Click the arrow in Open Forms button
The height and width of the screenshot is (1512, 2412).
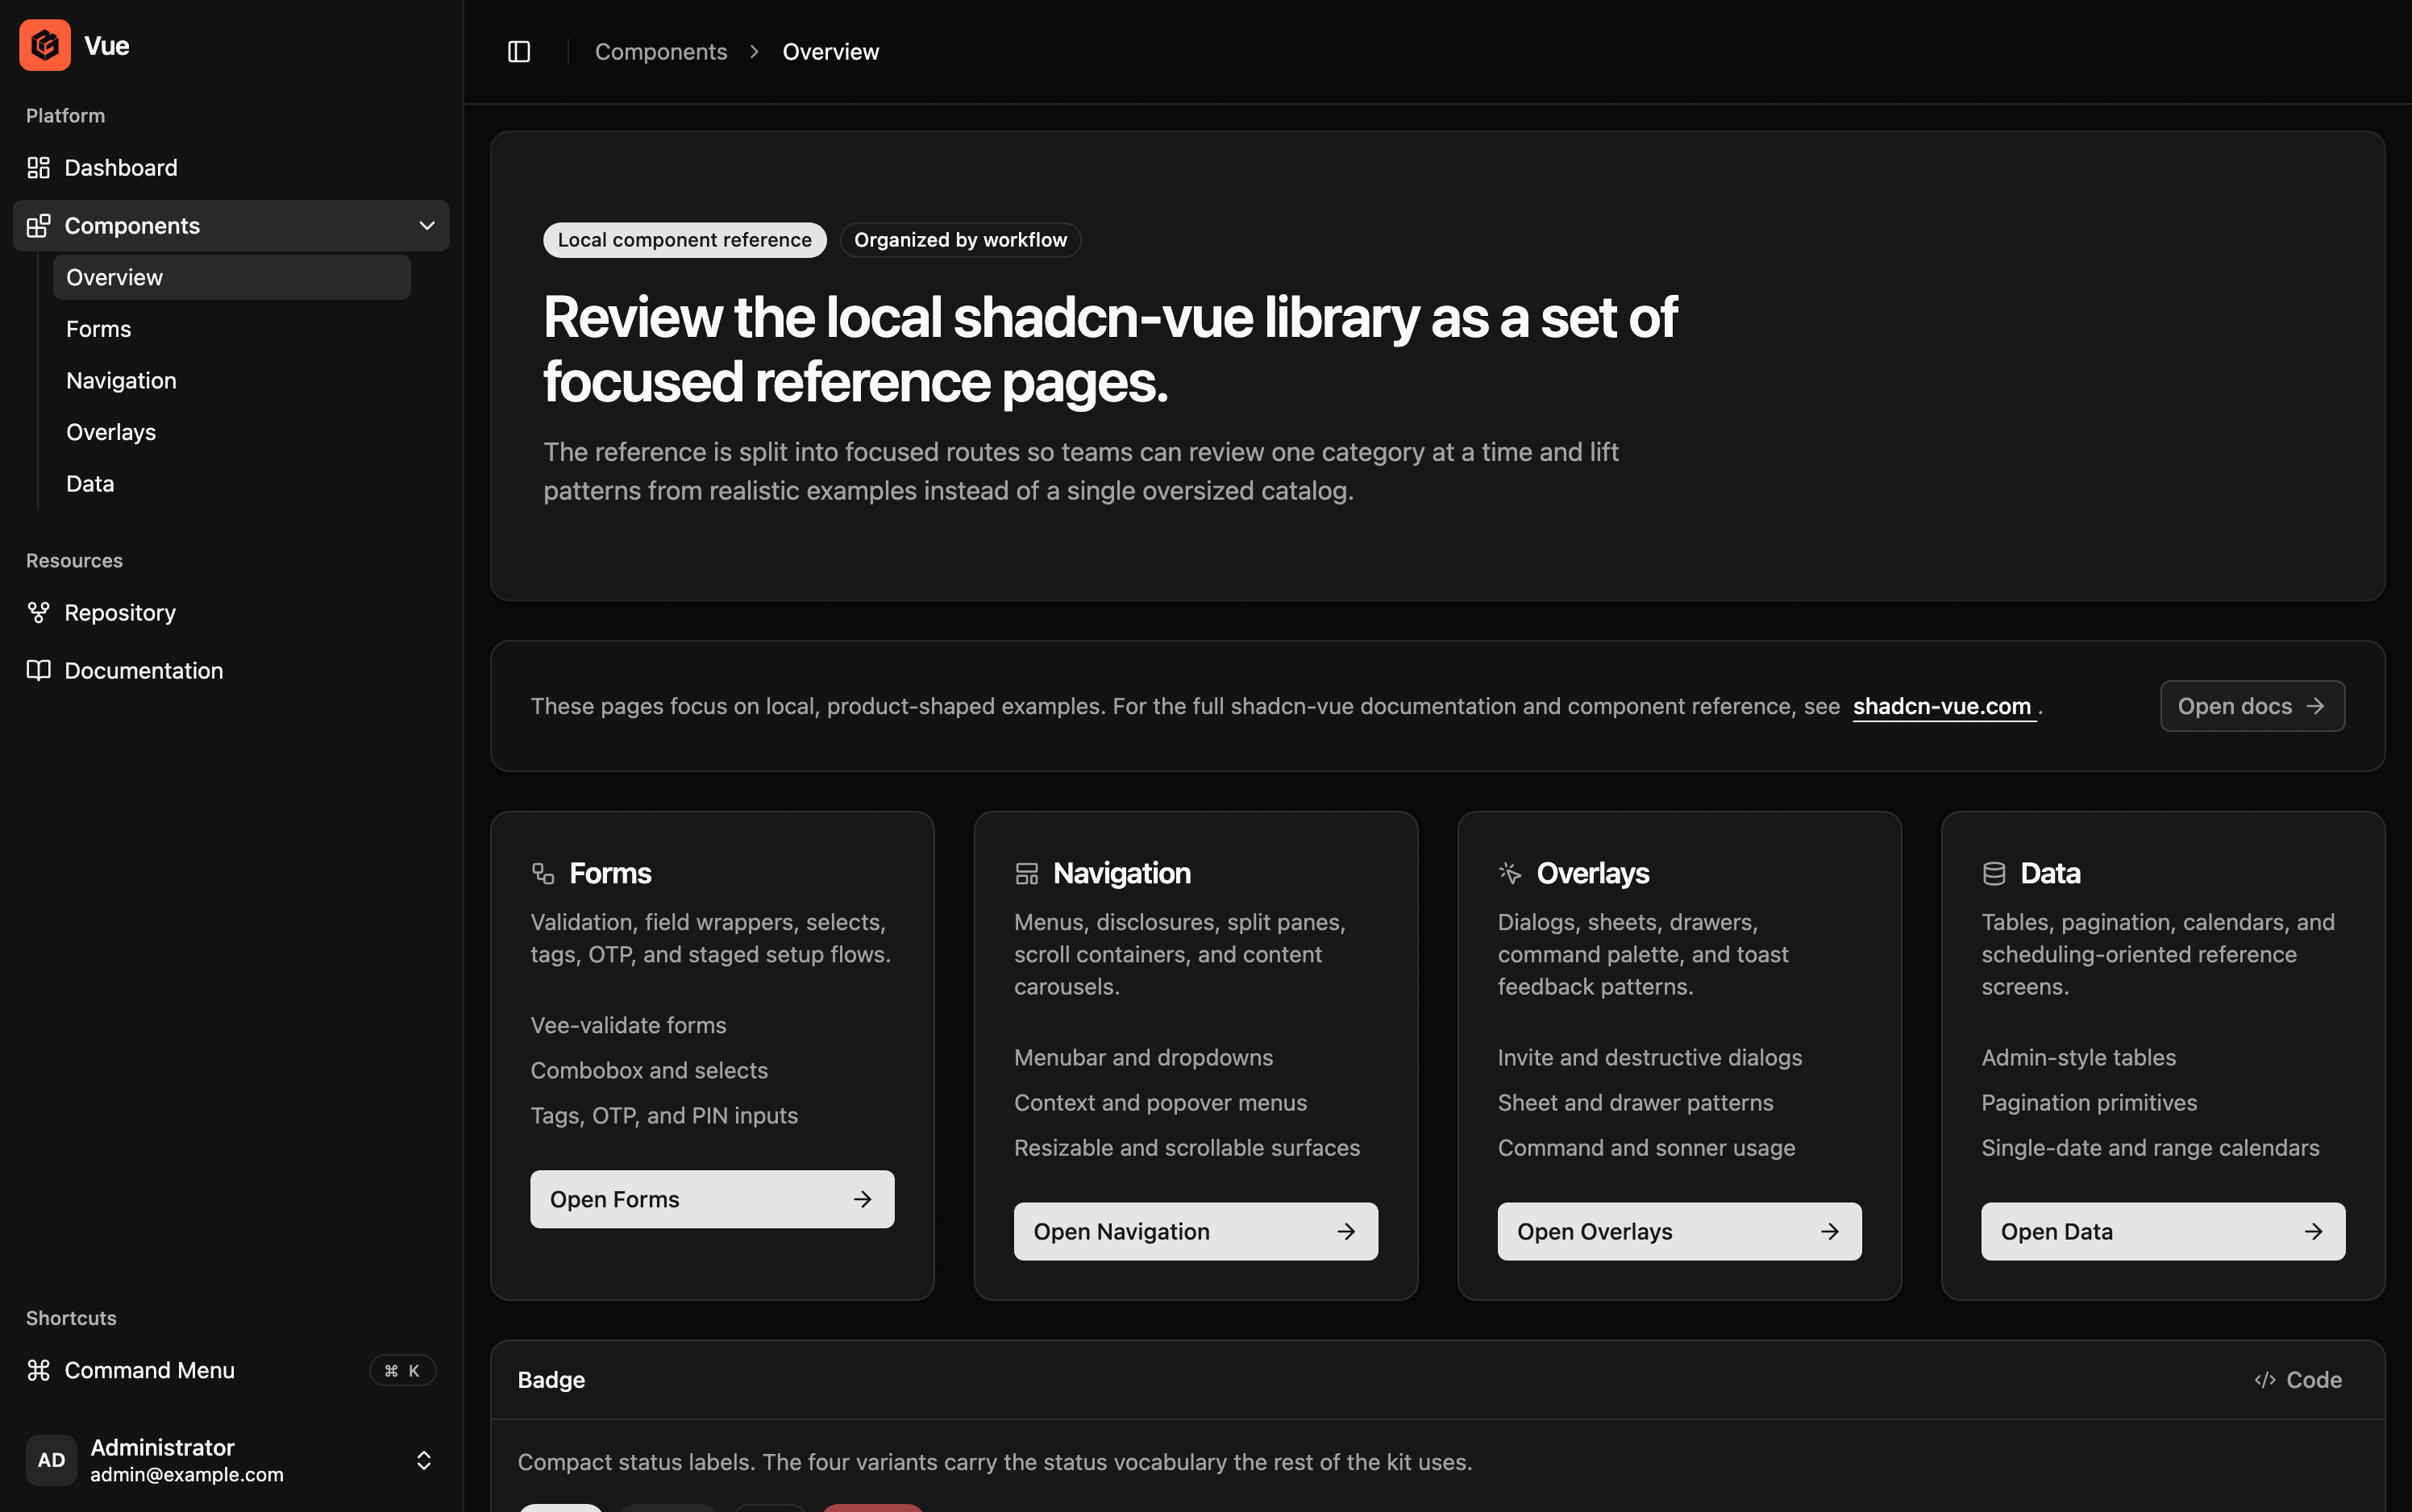point(863,1199)
